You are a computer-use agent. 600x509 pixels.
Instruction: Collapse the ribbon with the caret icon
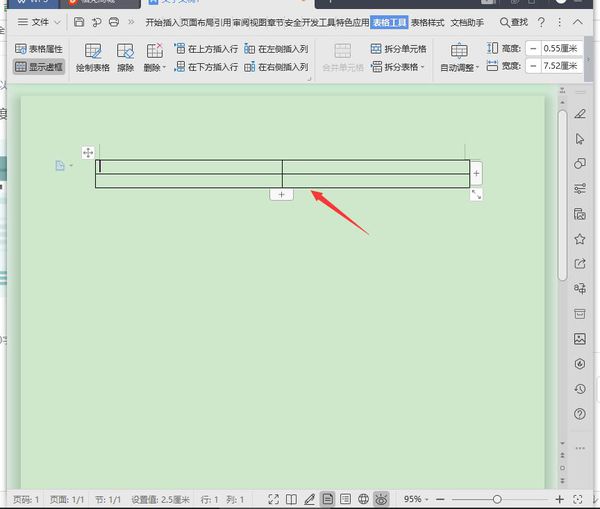pyautogui.click(x=578, y=22)
